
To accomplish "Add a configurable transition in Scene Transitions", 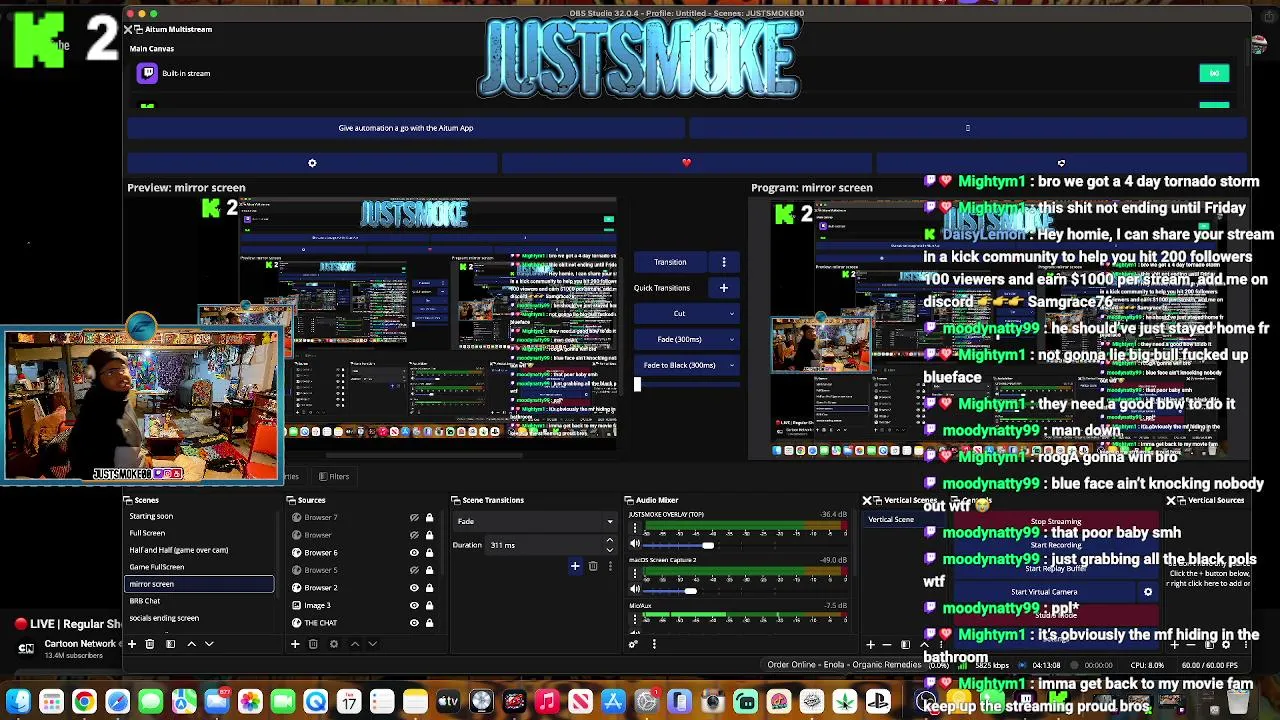I will pyautogui.click(x=575, y=567).
